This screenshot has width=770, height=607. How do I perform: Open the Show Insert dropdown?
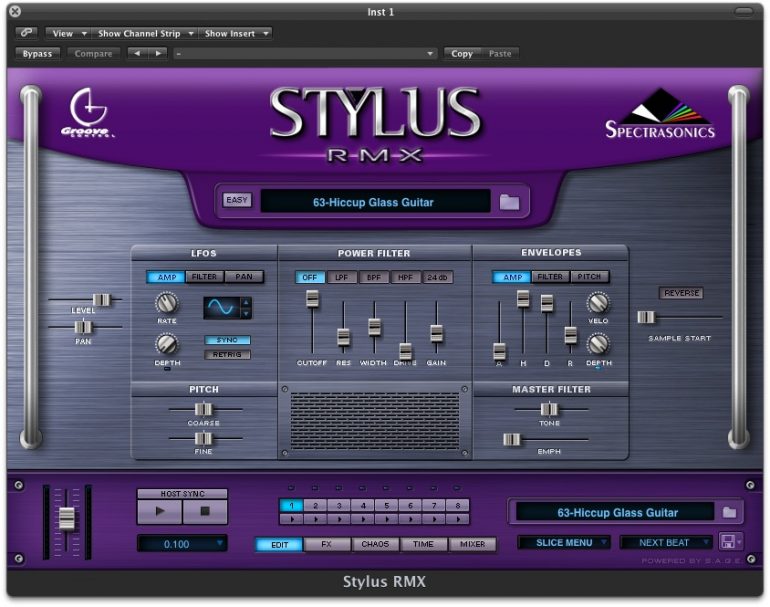pyautogui.click(x=236, y=33)
